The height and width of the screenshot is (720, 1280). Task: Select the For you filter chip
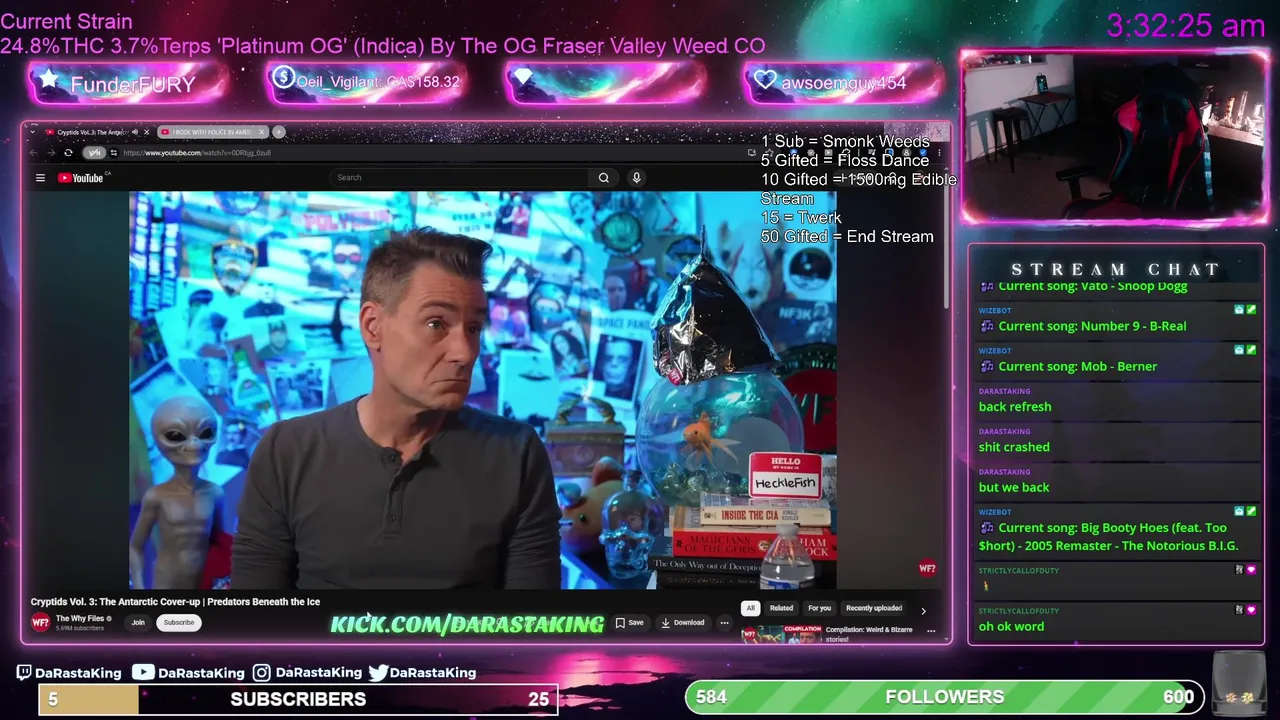pos(819,608)
